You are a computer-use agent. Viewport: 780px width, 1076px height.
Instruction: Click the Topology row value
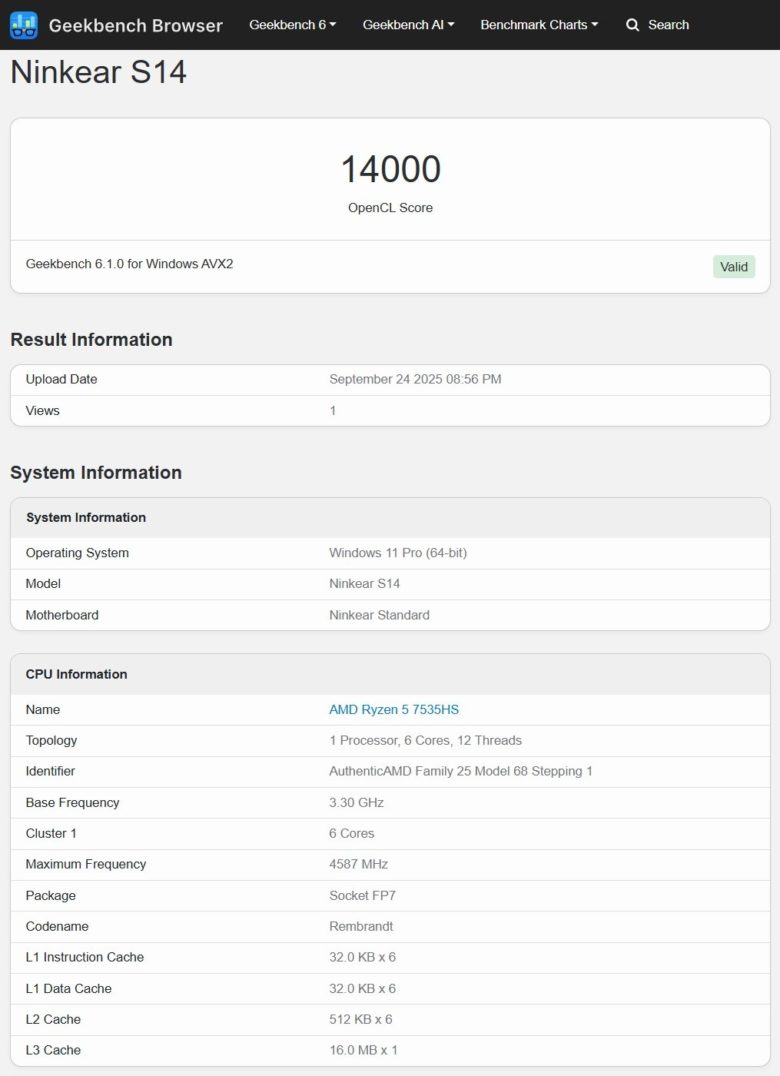click(x=425, y=740)
